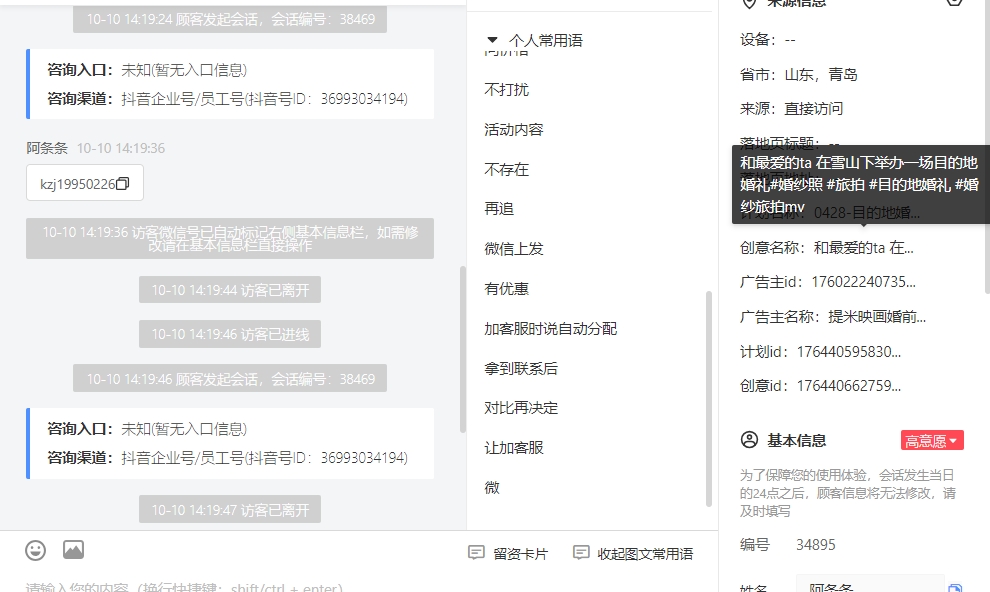Click the 创意id value
Screen dimensions: 990x592
[x=849, y=386]
